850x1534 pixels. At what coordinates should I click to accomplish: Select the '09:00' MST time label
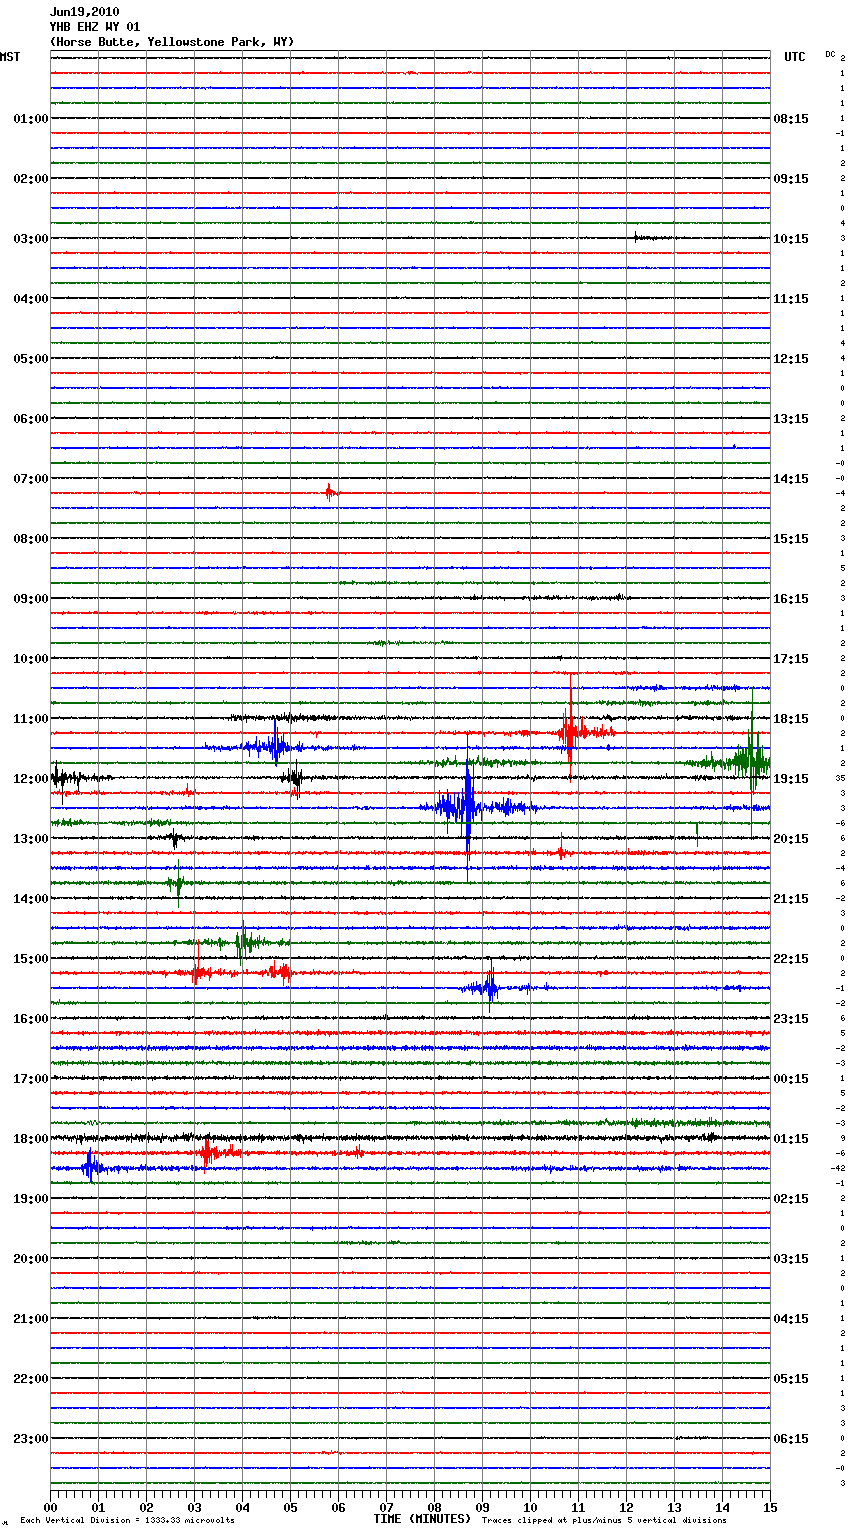[x=30, y=599]
